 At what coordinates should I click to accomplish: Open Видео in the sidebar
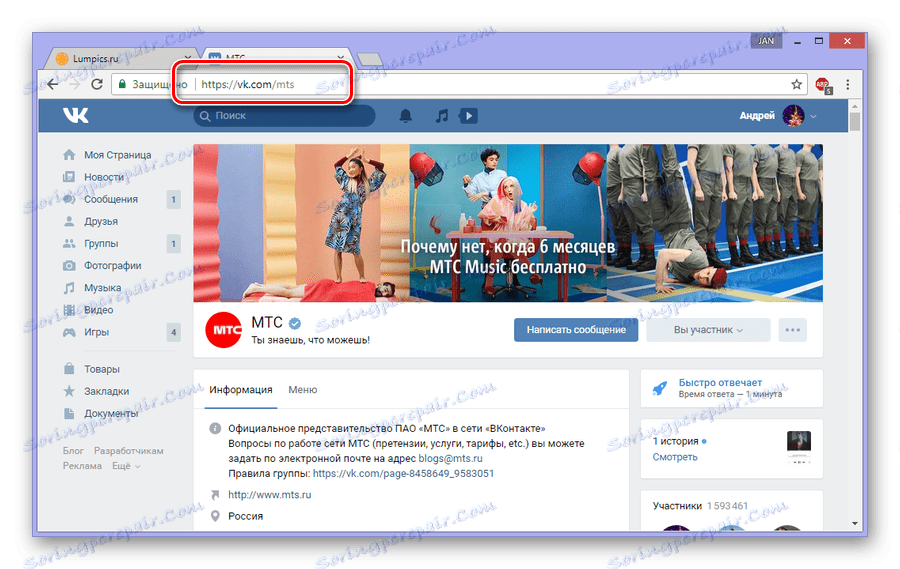click(98, 309)
